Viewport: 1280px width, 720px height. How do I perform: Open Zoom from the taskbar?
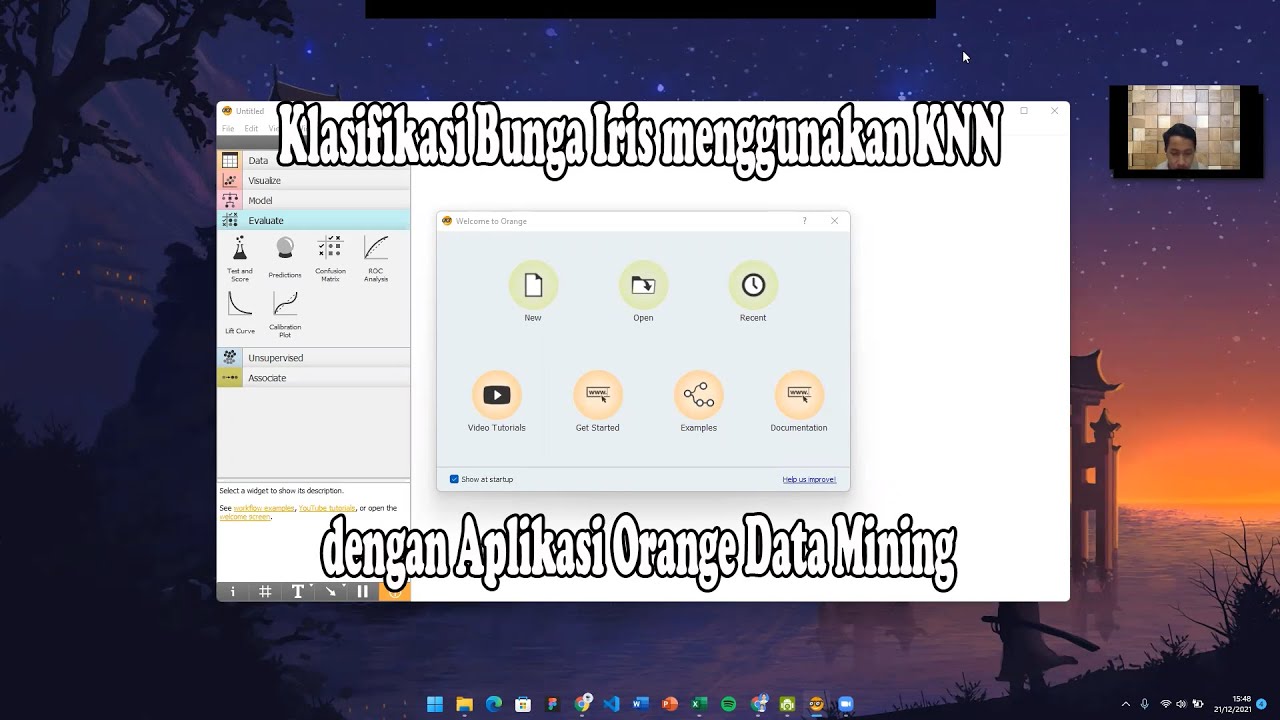coord(845,704)
